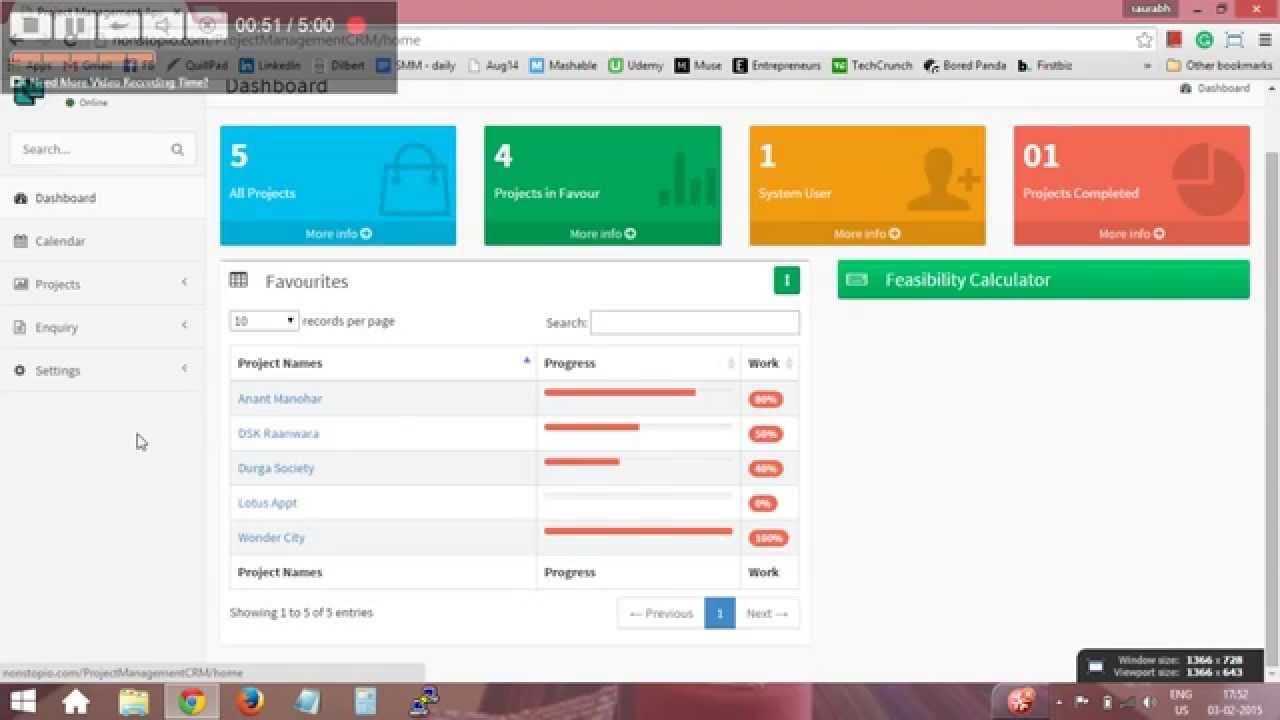Open the Anant Manohar project
The image size is (1280, 720).
click(x=280, y=399)
